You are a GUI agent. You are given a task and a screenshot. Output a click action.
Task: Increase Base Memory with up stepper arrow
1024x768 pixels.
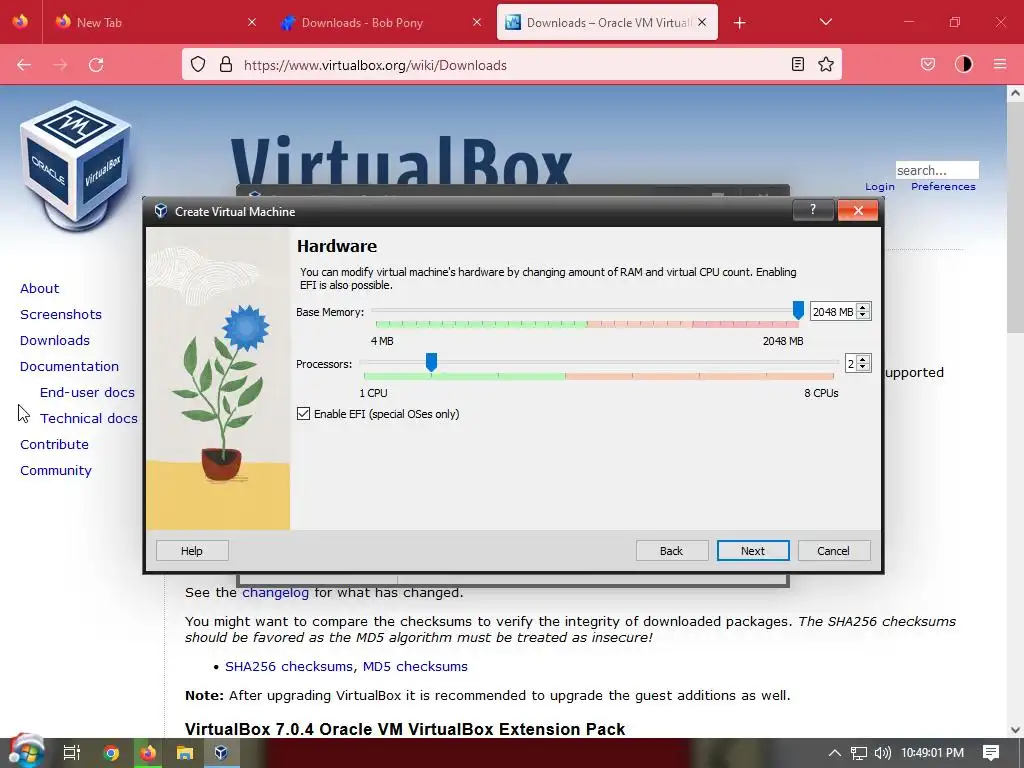(x=863, y=308)
